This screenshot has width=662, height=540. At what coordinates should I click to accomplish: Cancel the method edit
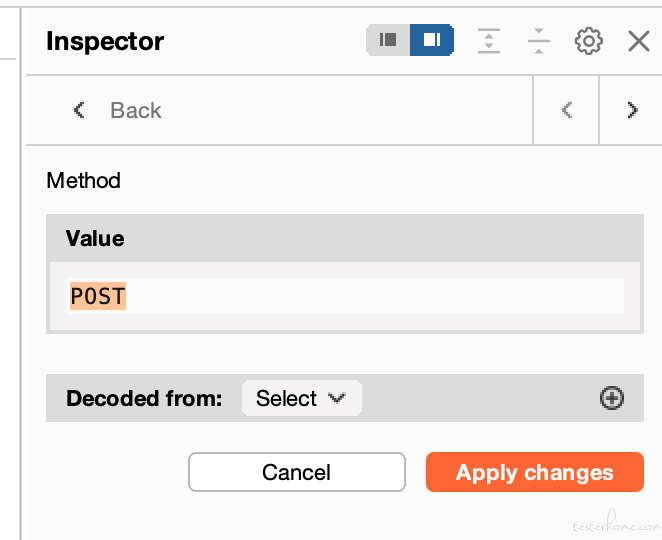(297, 472)
